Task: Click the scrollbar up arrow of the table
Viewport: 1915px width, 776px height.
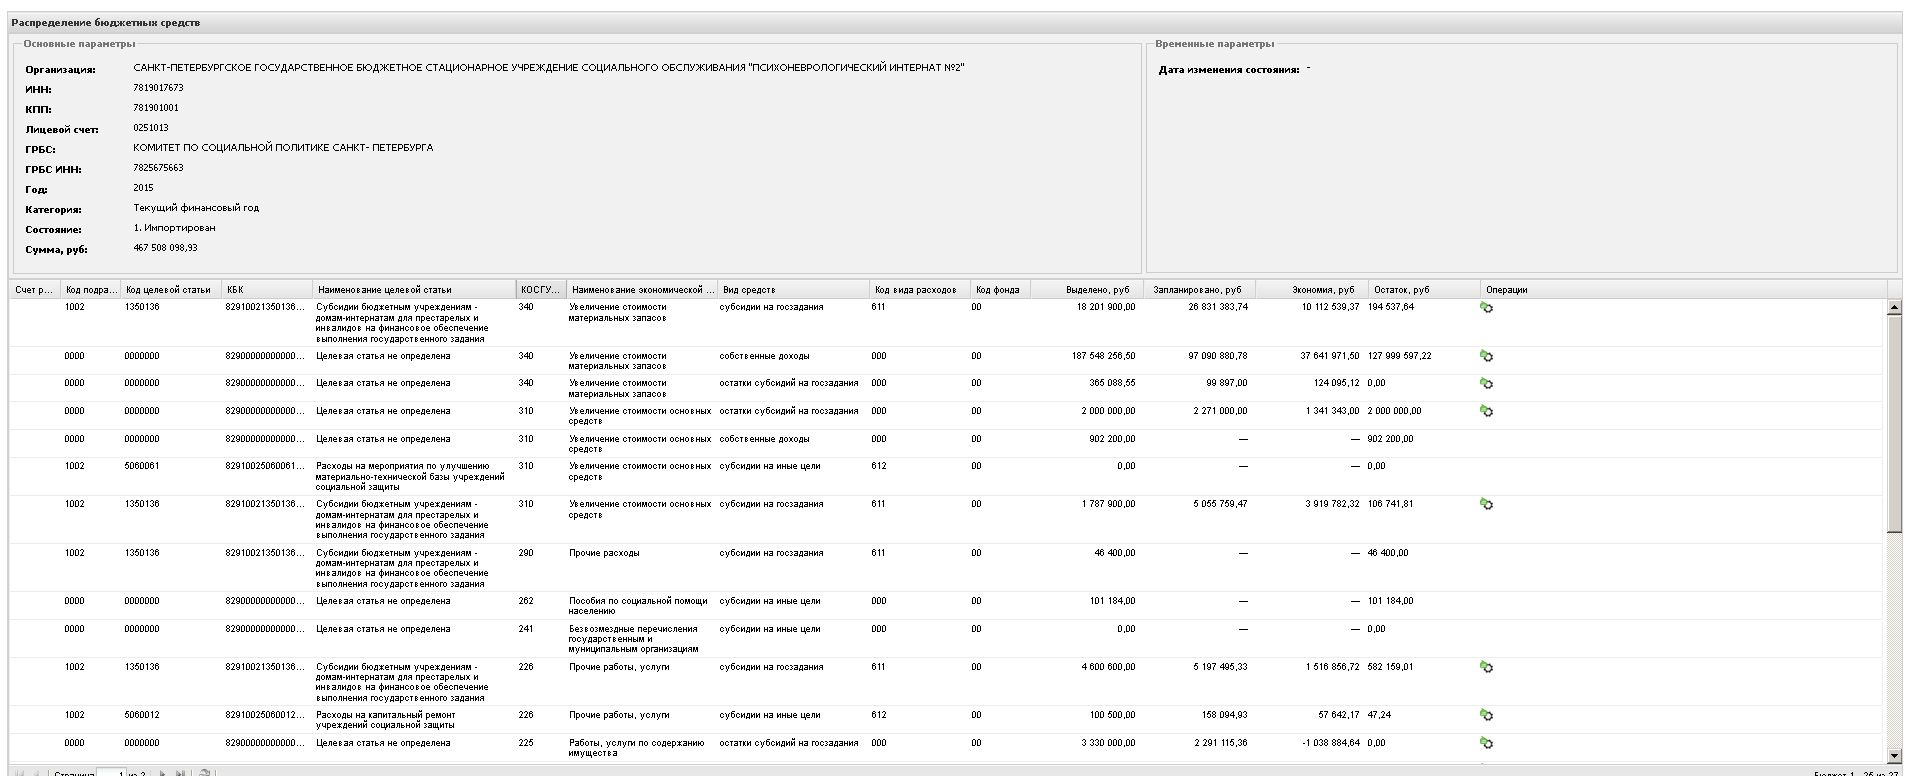Action: pyautogui.click(x=1894, y=308)
